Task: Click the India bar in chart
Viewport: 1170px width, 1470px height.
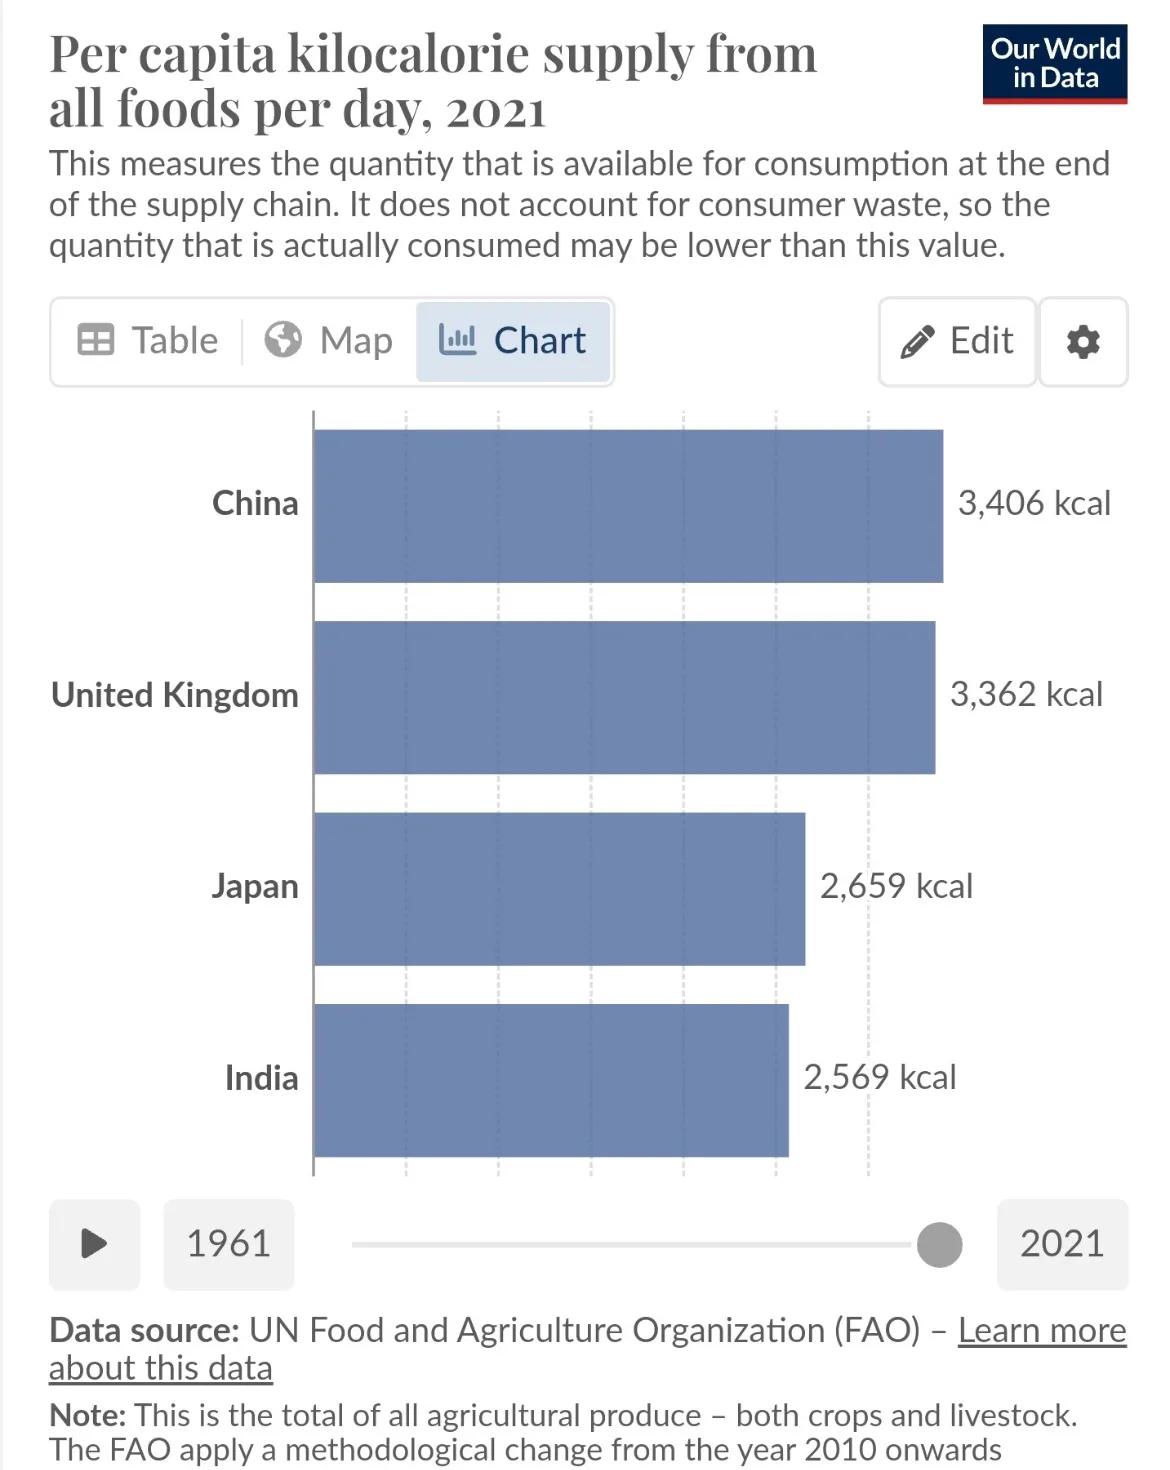Action: pos(551,1080)
